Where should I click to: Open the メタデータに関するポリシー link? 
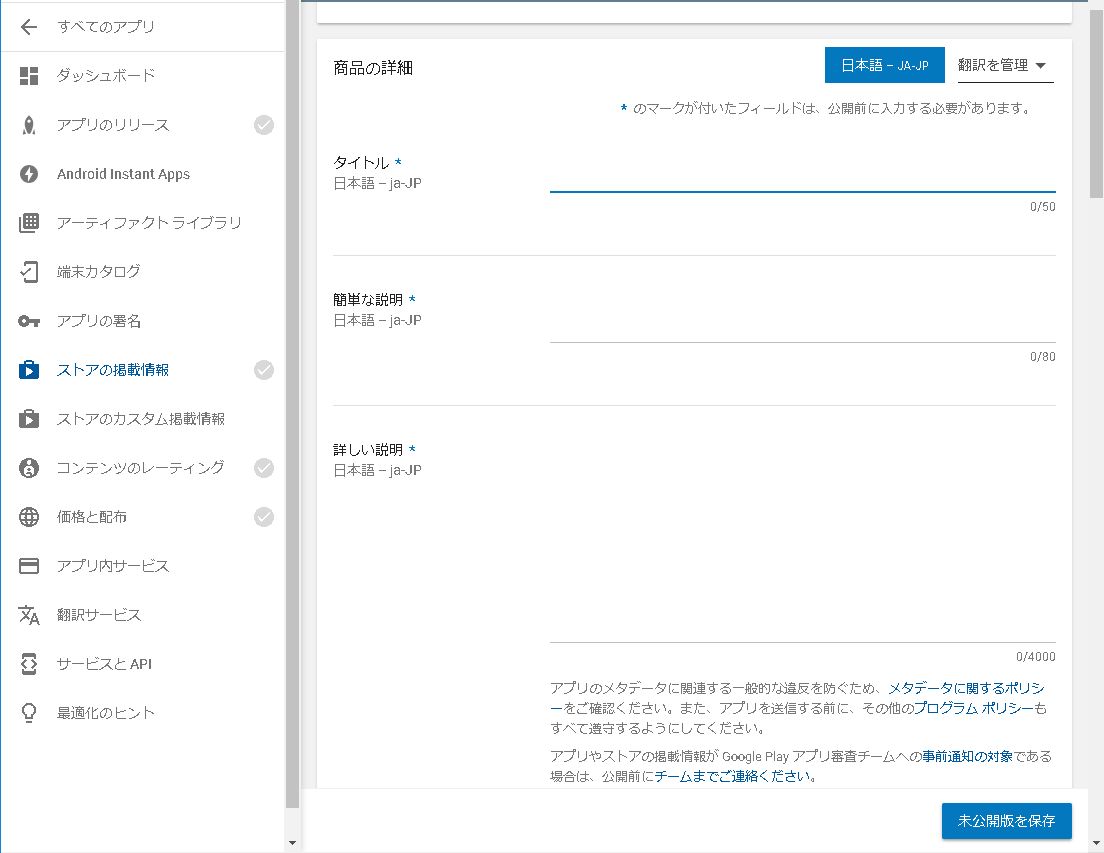[975, 687]
